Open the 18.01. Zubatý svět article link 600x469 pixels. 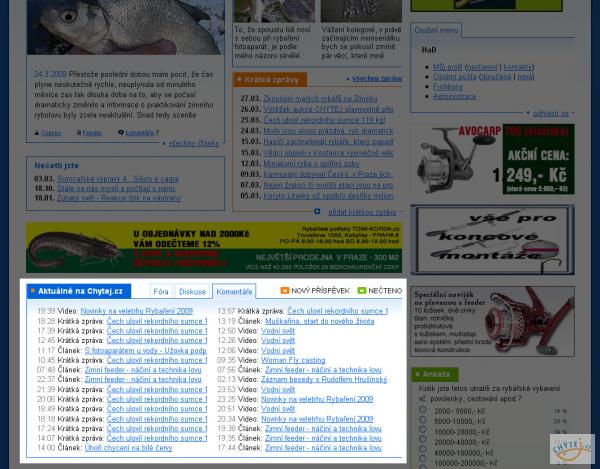(119, 198)
